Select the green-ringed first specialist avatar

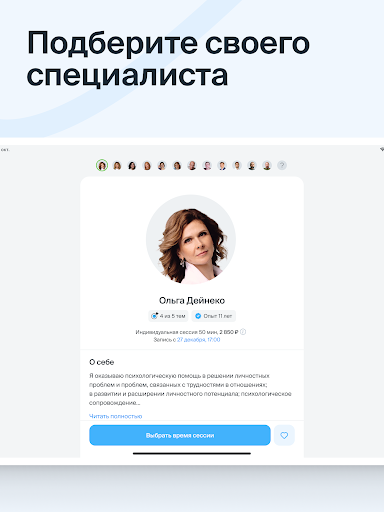tap(102, 165)
